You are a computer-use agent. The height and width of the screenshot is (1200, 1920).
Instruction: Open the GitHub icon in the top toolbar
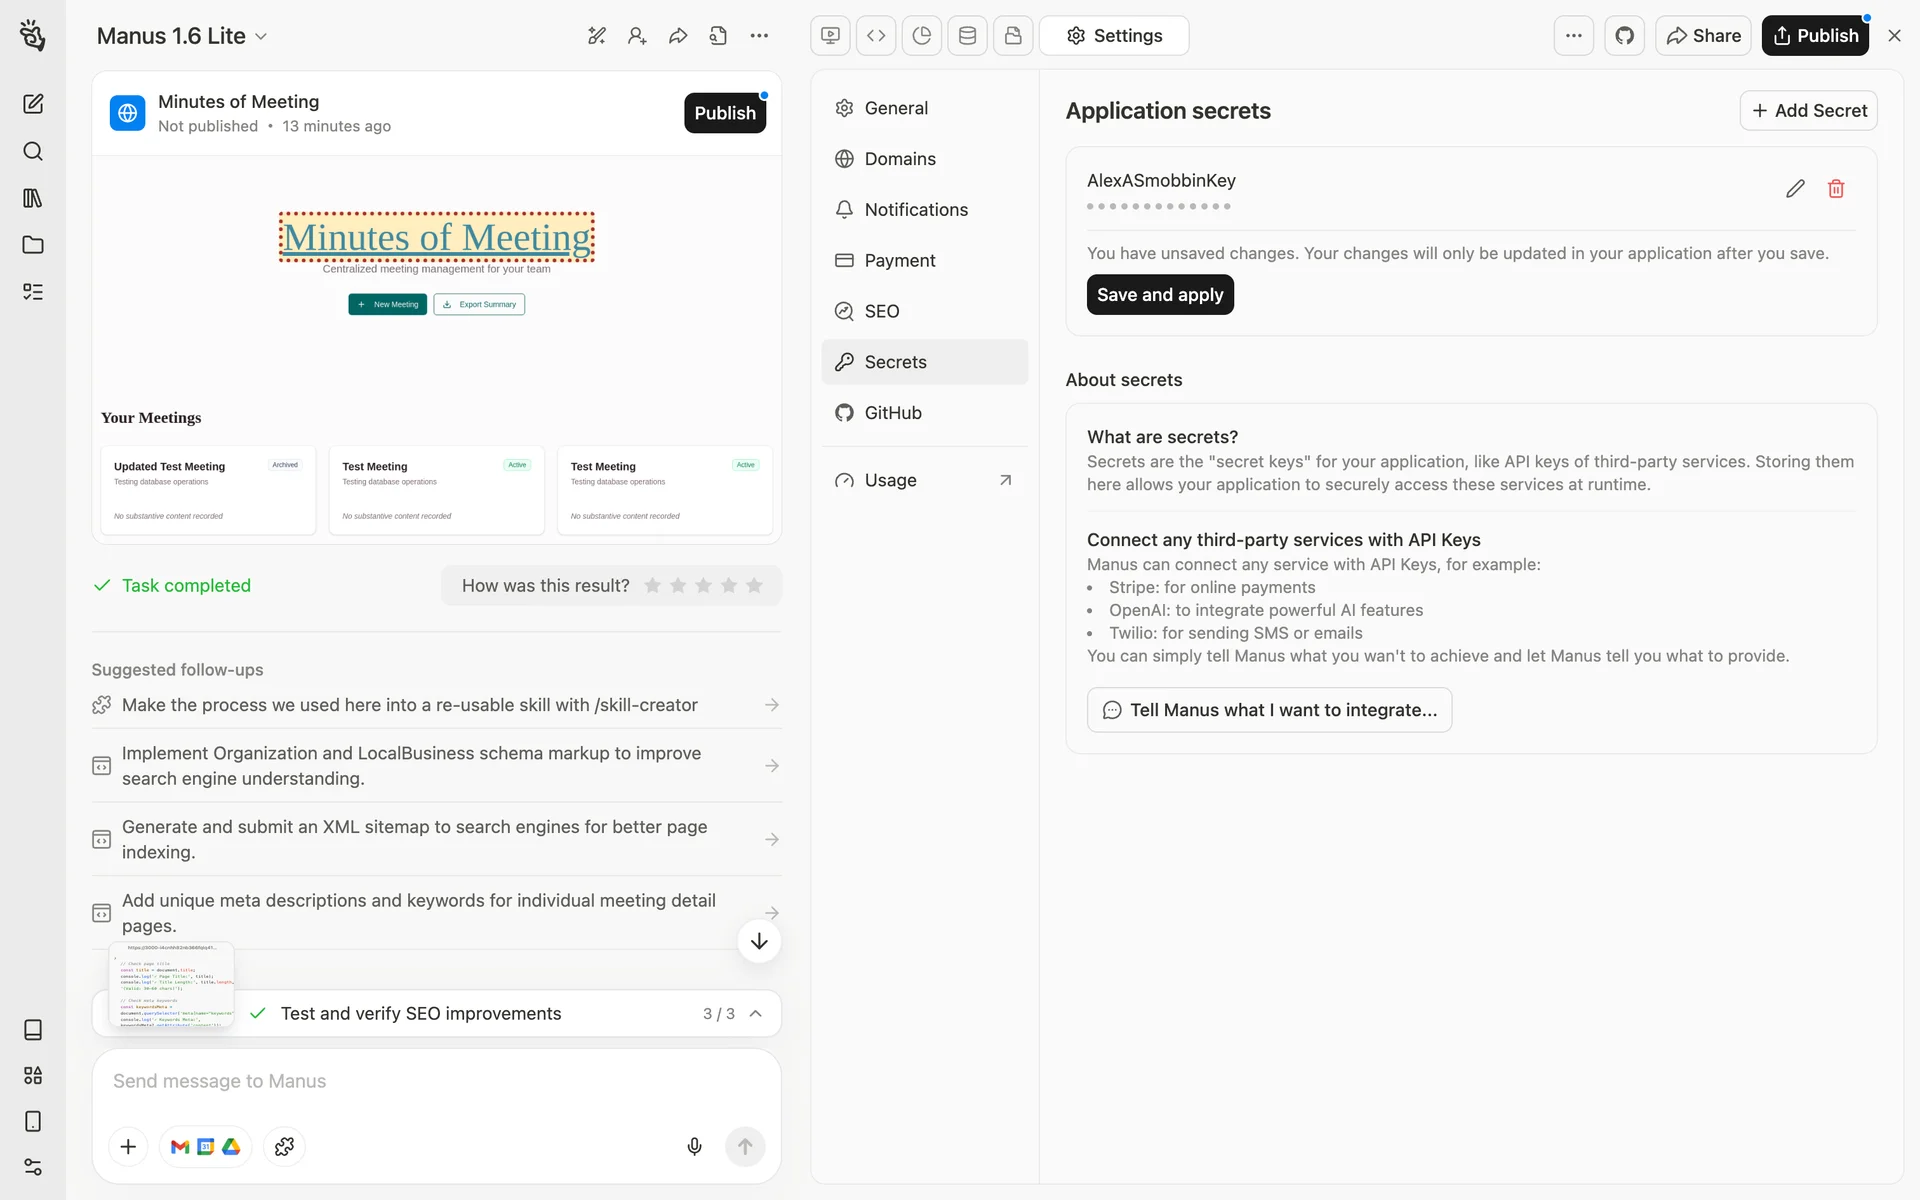pyautogui.click(x=1624, y=36)
